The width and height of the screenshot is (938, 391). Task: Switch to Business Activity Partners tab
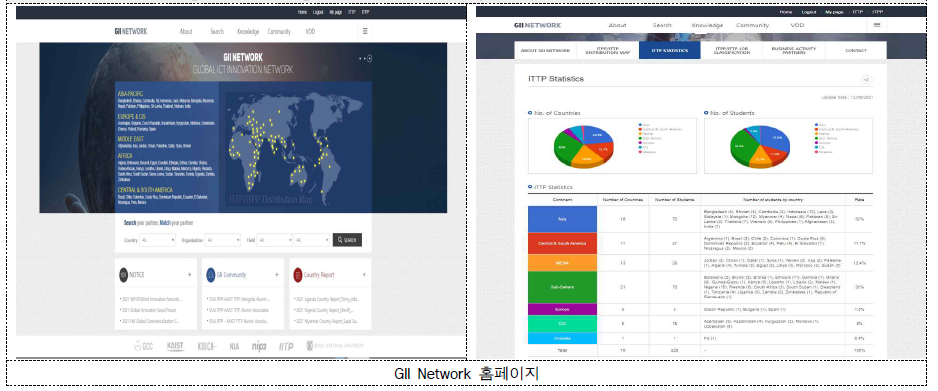coord(794,50)
